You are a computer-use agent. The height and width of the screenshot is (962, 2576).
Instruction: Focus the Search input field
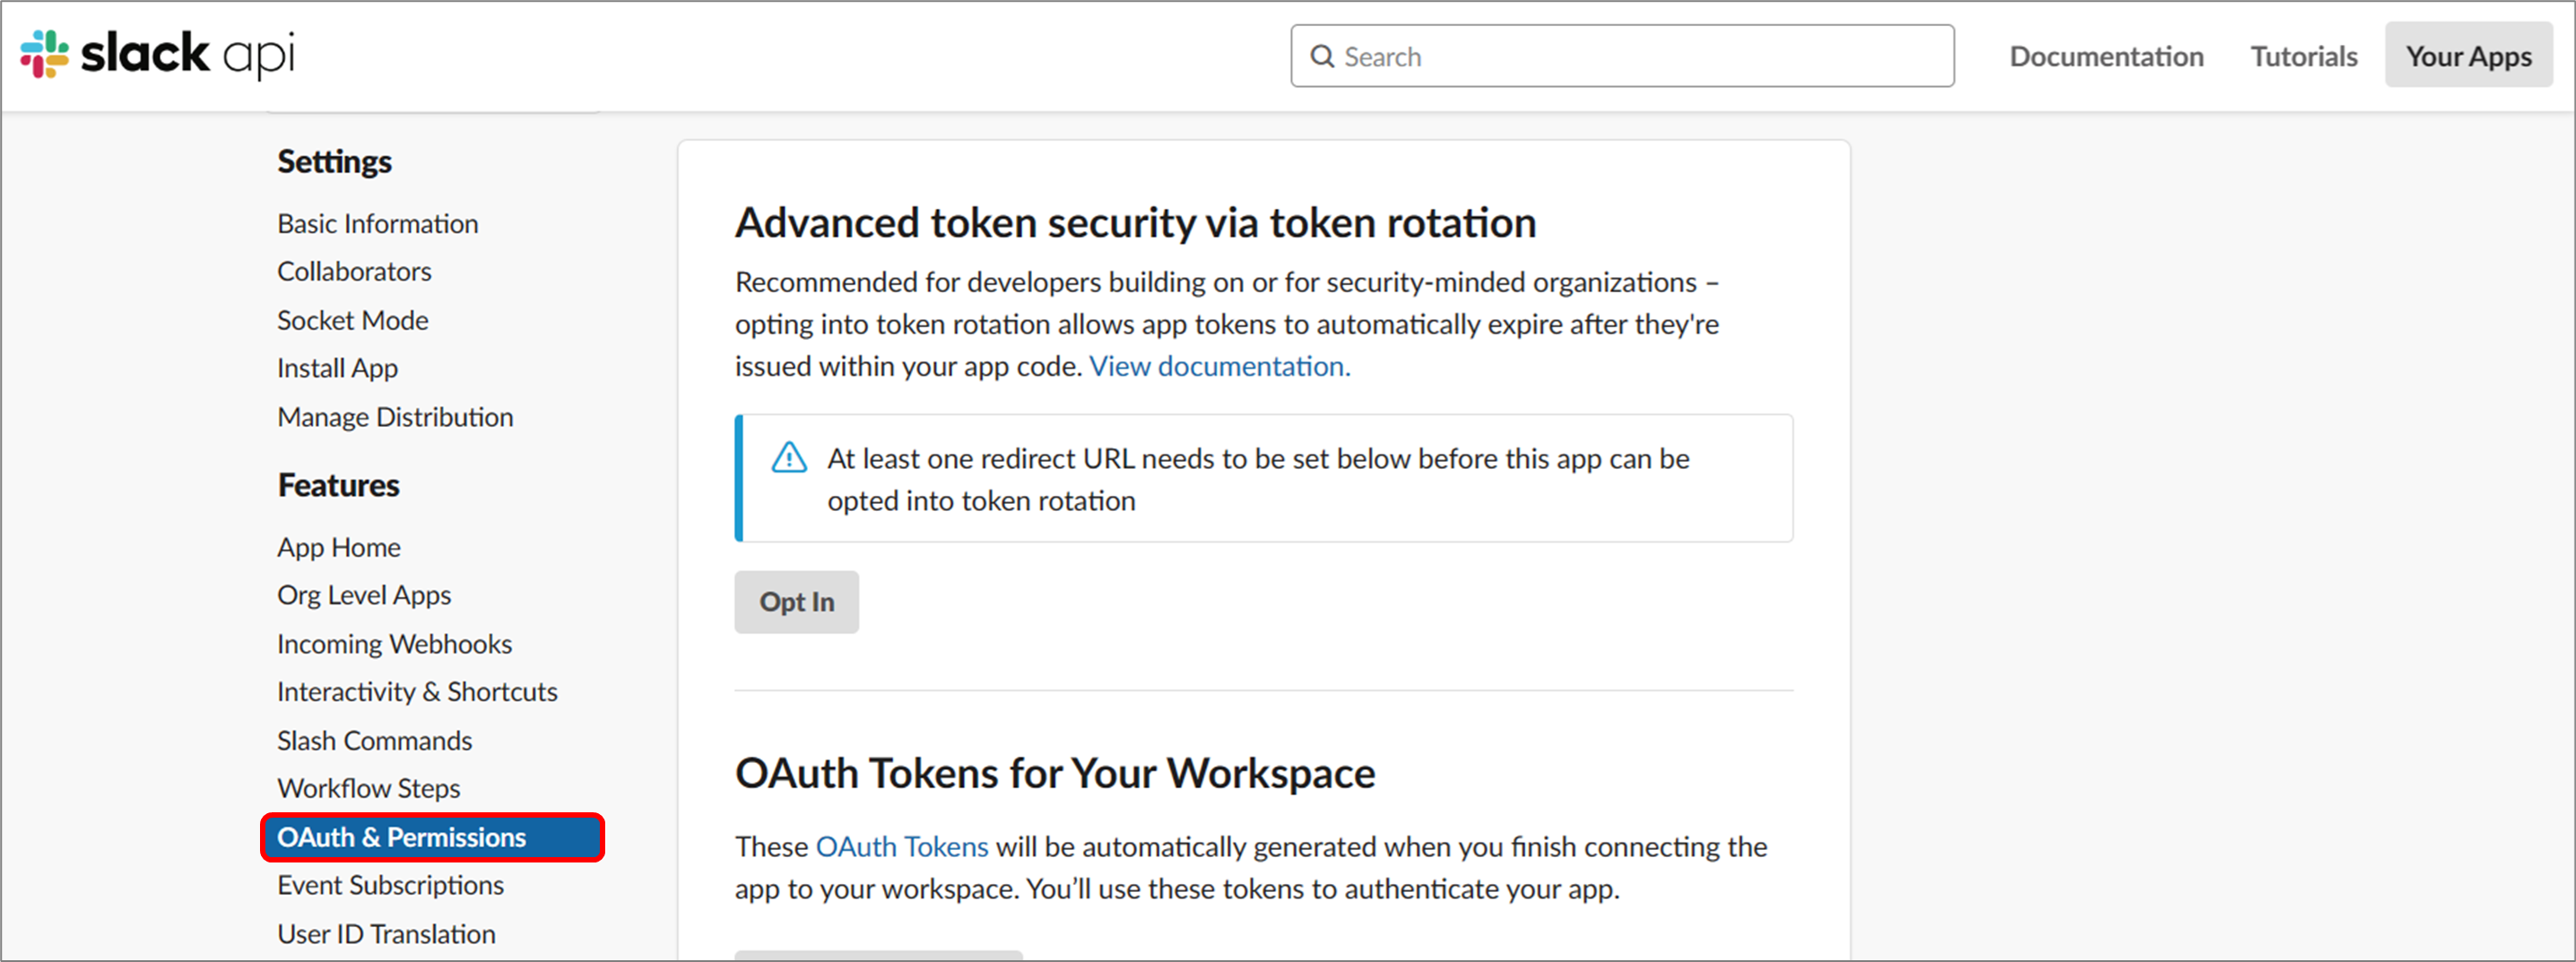(1622, 57)
